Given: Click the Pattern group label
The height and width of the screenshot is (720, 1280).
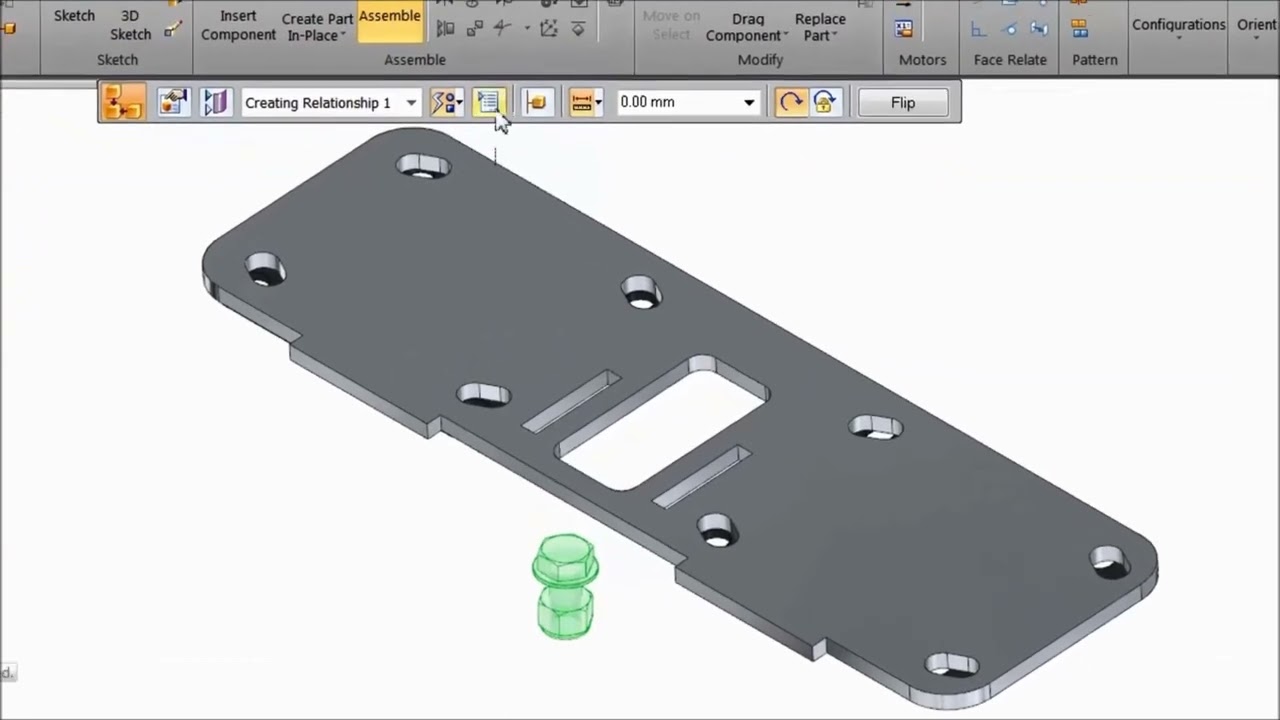Looking at the screenshot, I should pos(1095,60).
